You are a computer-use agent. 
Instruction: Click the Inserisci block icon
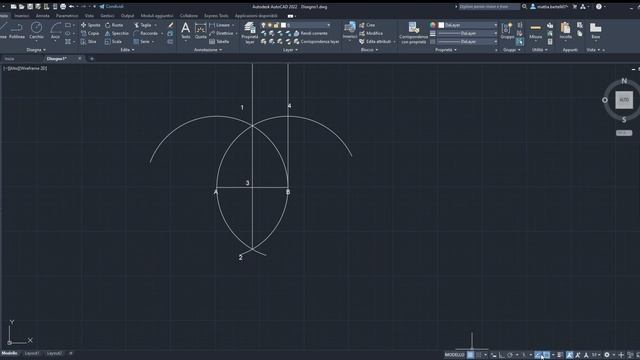[x=350, y=31]
